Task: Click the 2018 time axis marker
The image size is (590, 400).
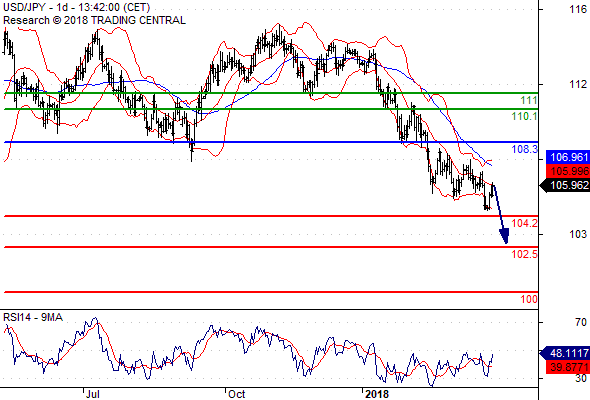Action: click(x=377, y=394)
